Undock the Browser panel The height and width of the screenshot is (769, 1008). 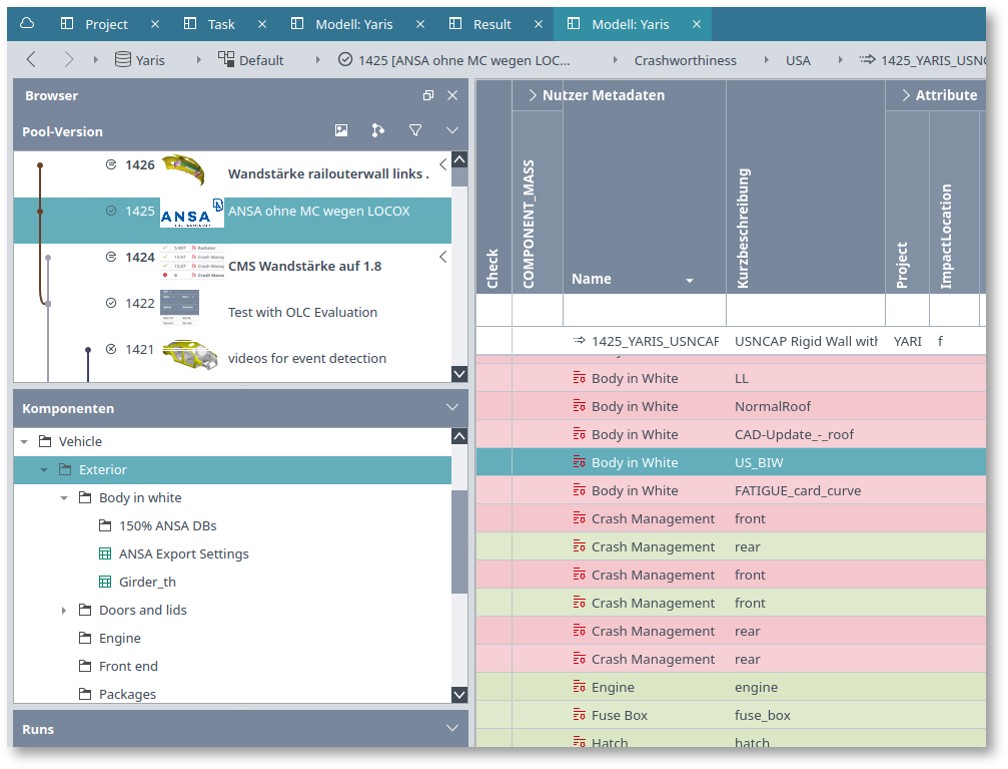coord(428,96)
